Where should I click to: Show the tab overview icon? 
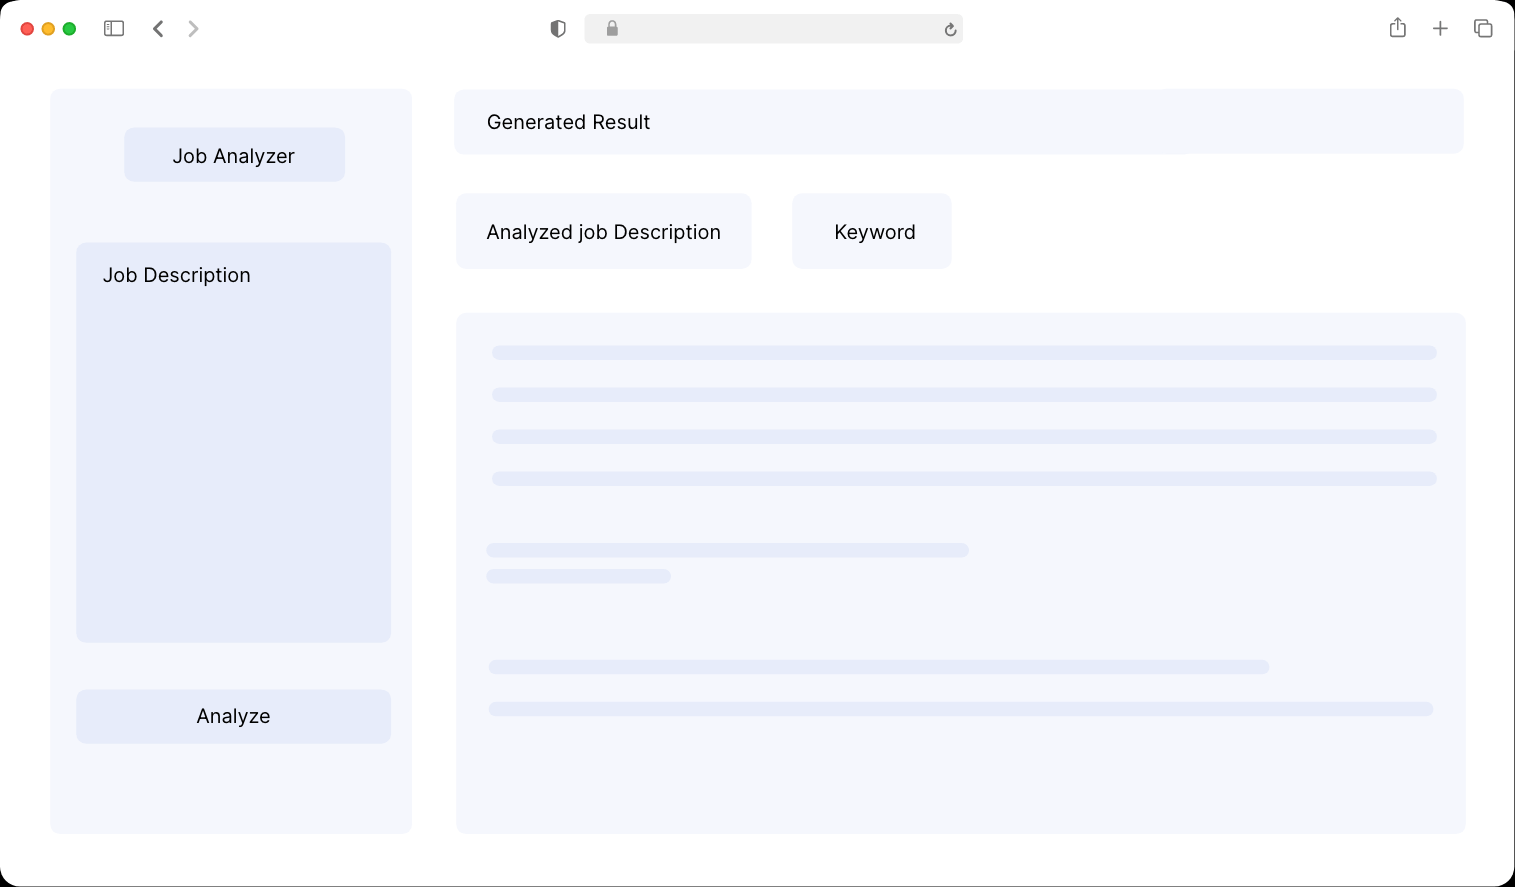click(x=1483, y=29)
